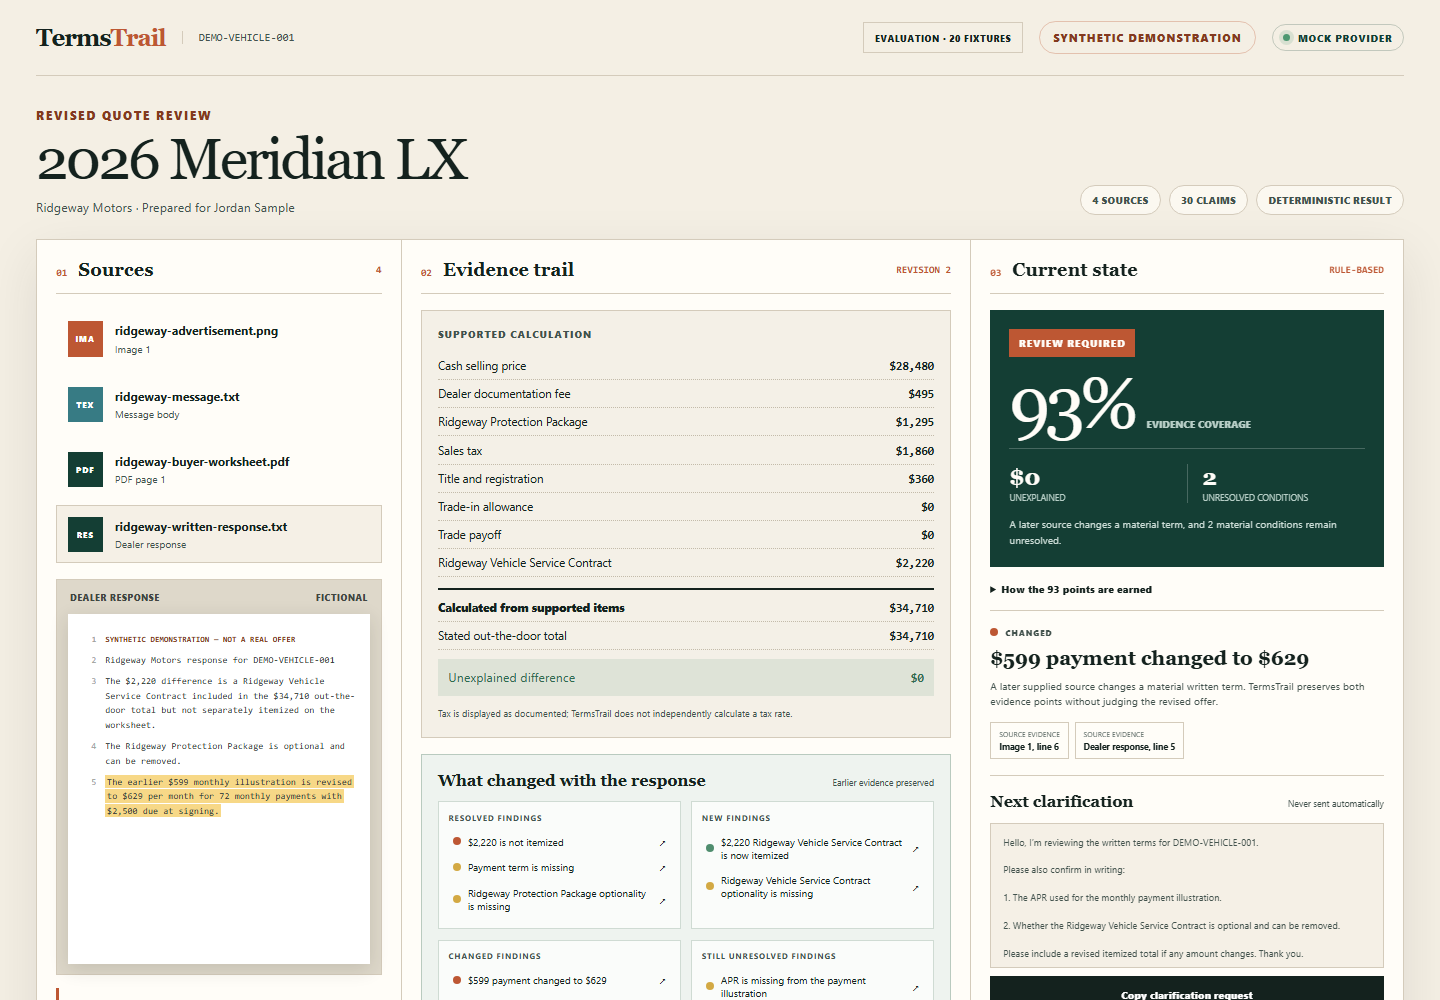Click the '93%' evidence coverage figure
This screenshot has width=1440, height=1000.
pos(1073,408)
